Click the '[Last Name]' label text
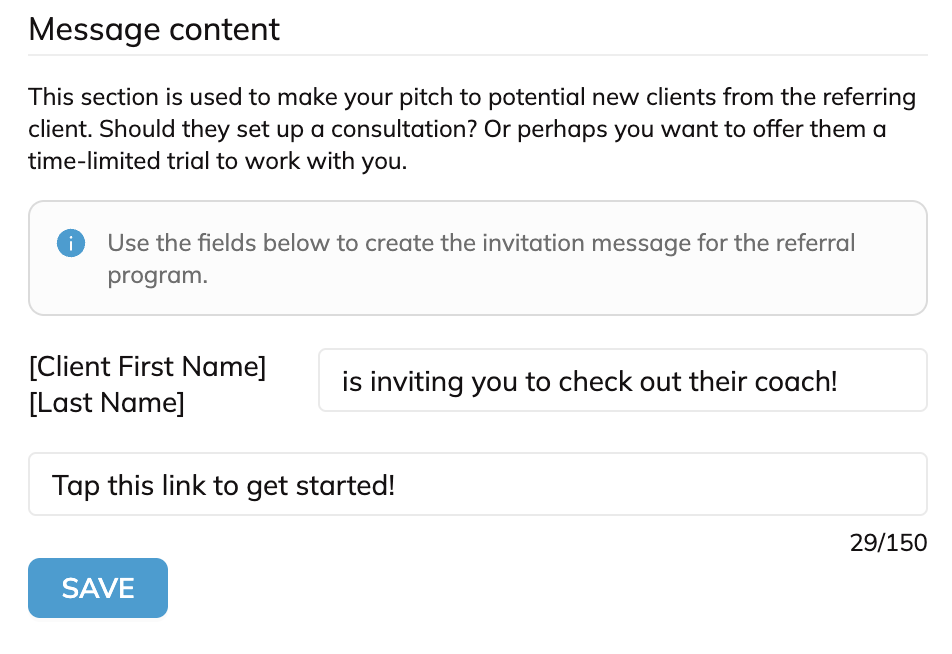The image size is (952, 654). 106,403
